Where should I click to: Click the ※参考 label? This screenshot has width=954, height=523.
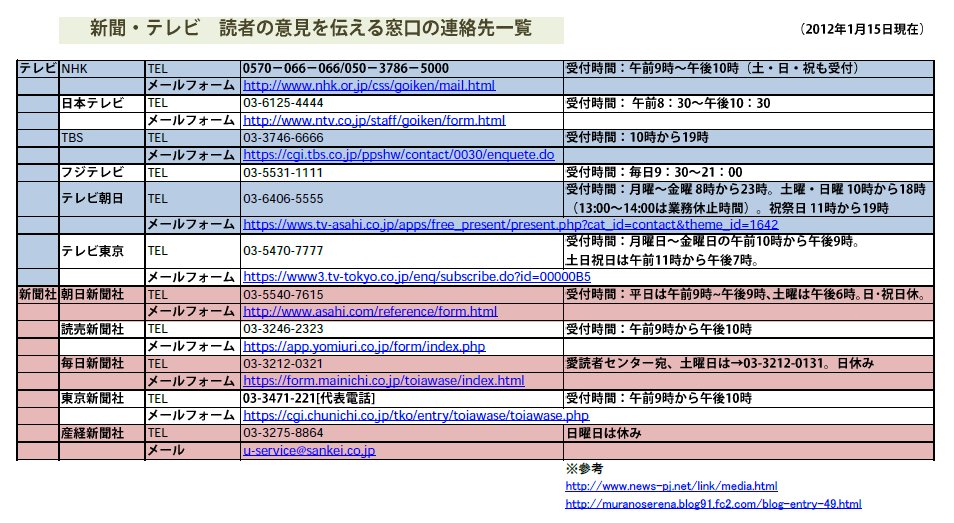[x=584, y=469]
